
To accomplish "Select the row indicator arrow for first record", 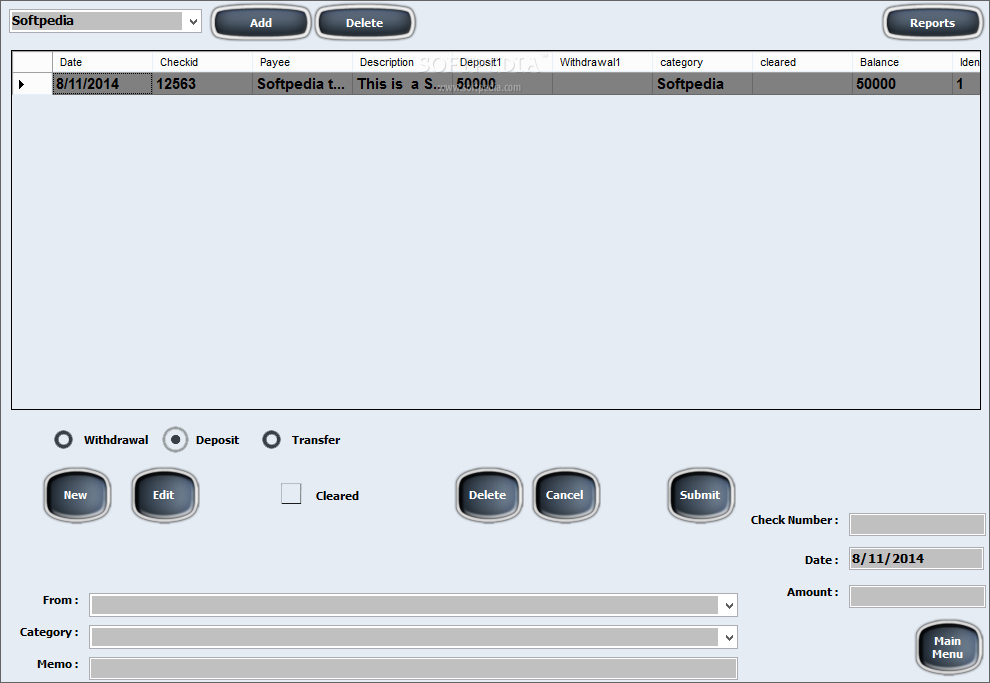I will 32,84.
